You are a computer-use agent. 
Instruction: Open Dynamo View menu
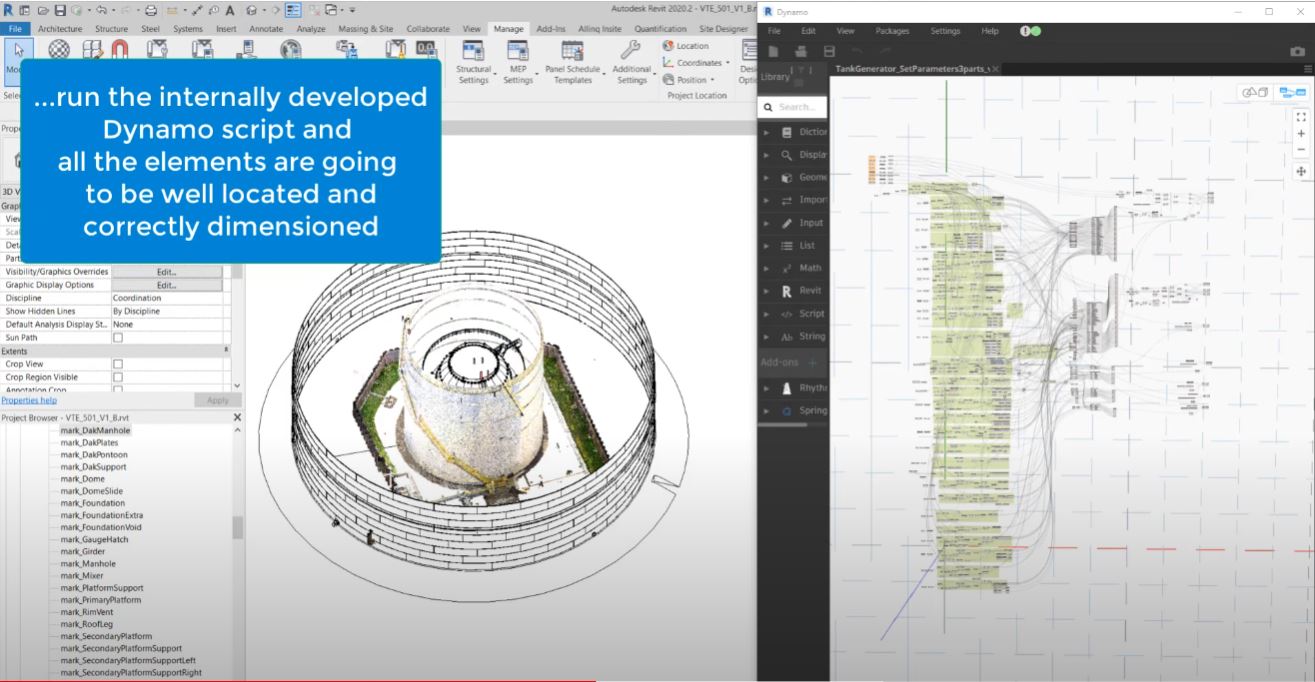click(x=845, y=31)
